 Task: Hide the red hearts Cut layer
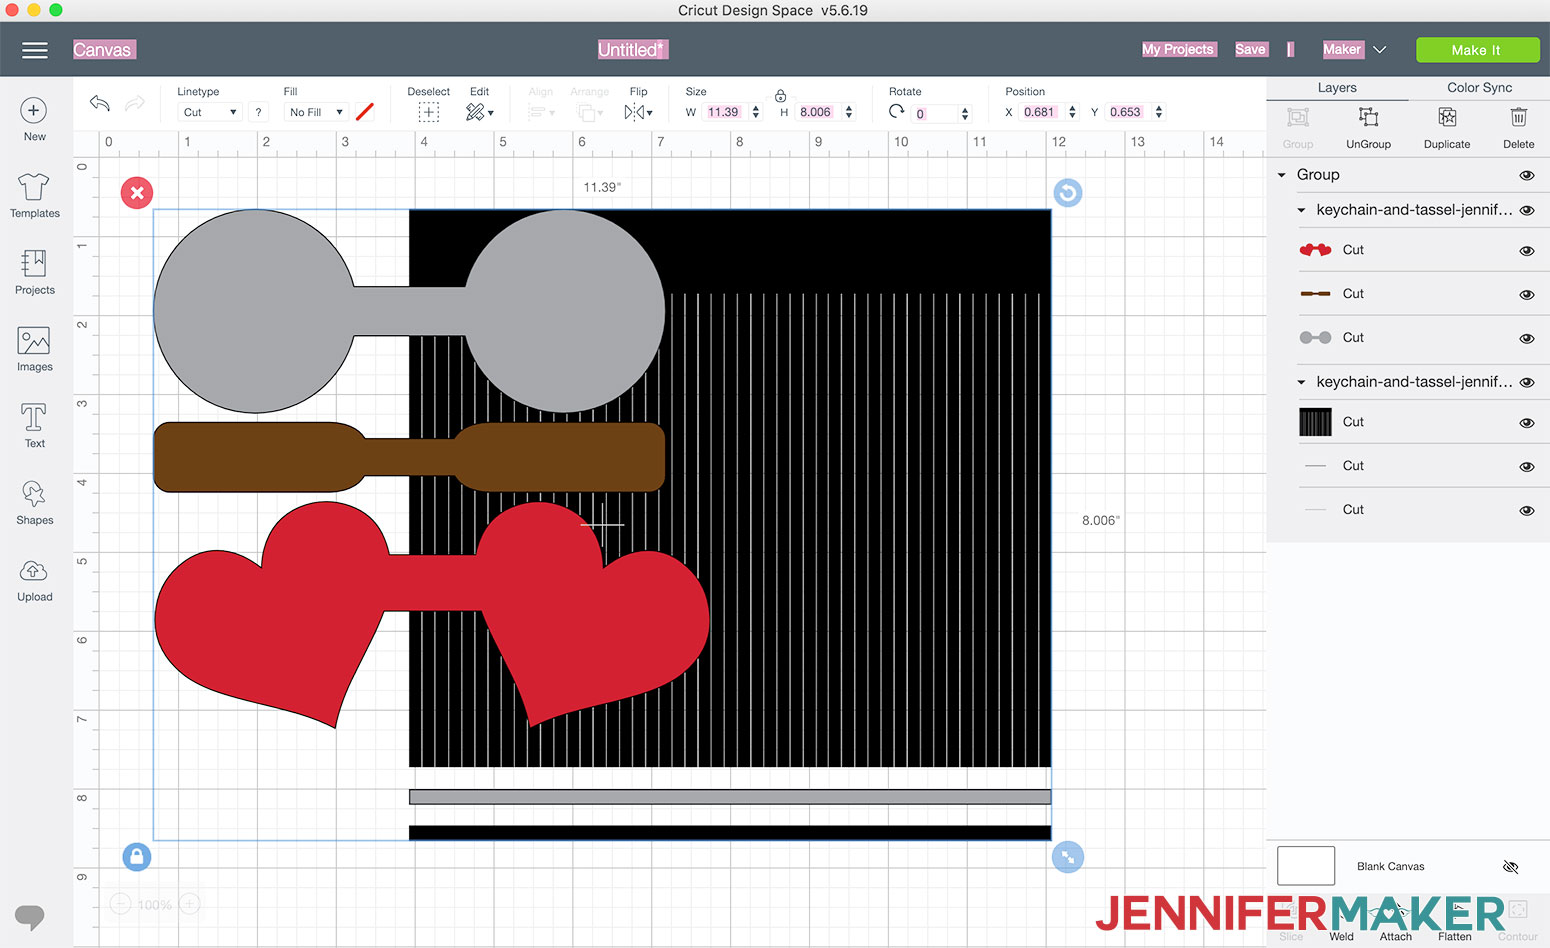1527,251
